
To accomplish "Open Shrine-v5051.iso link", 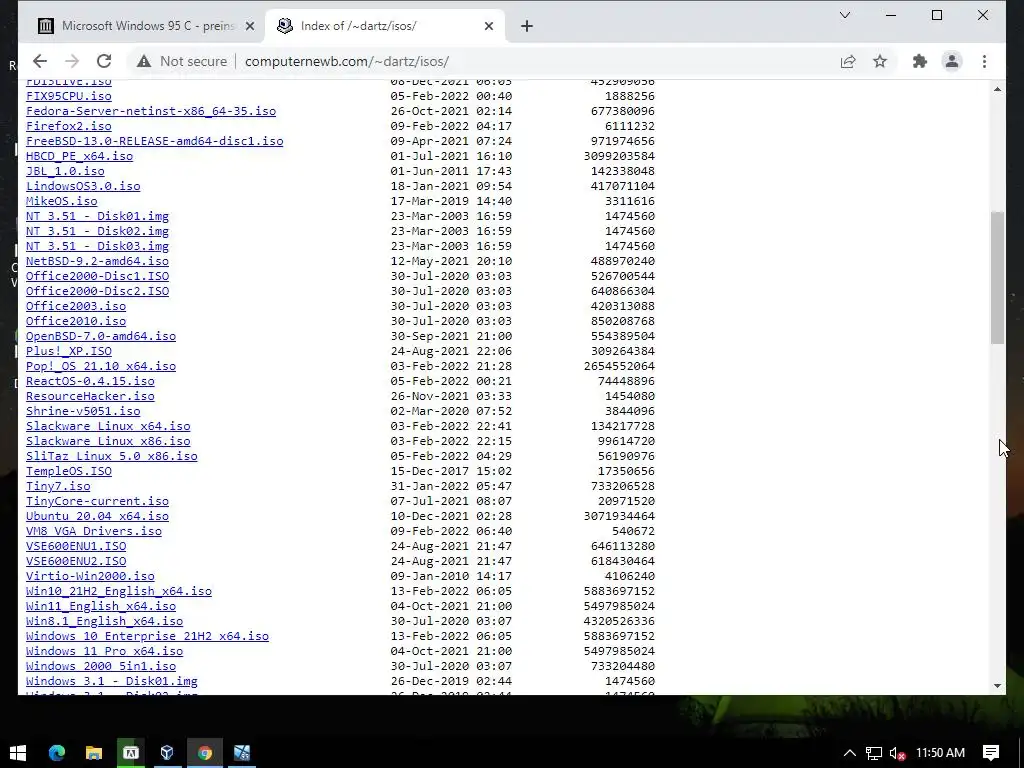I will coord(83,411).
